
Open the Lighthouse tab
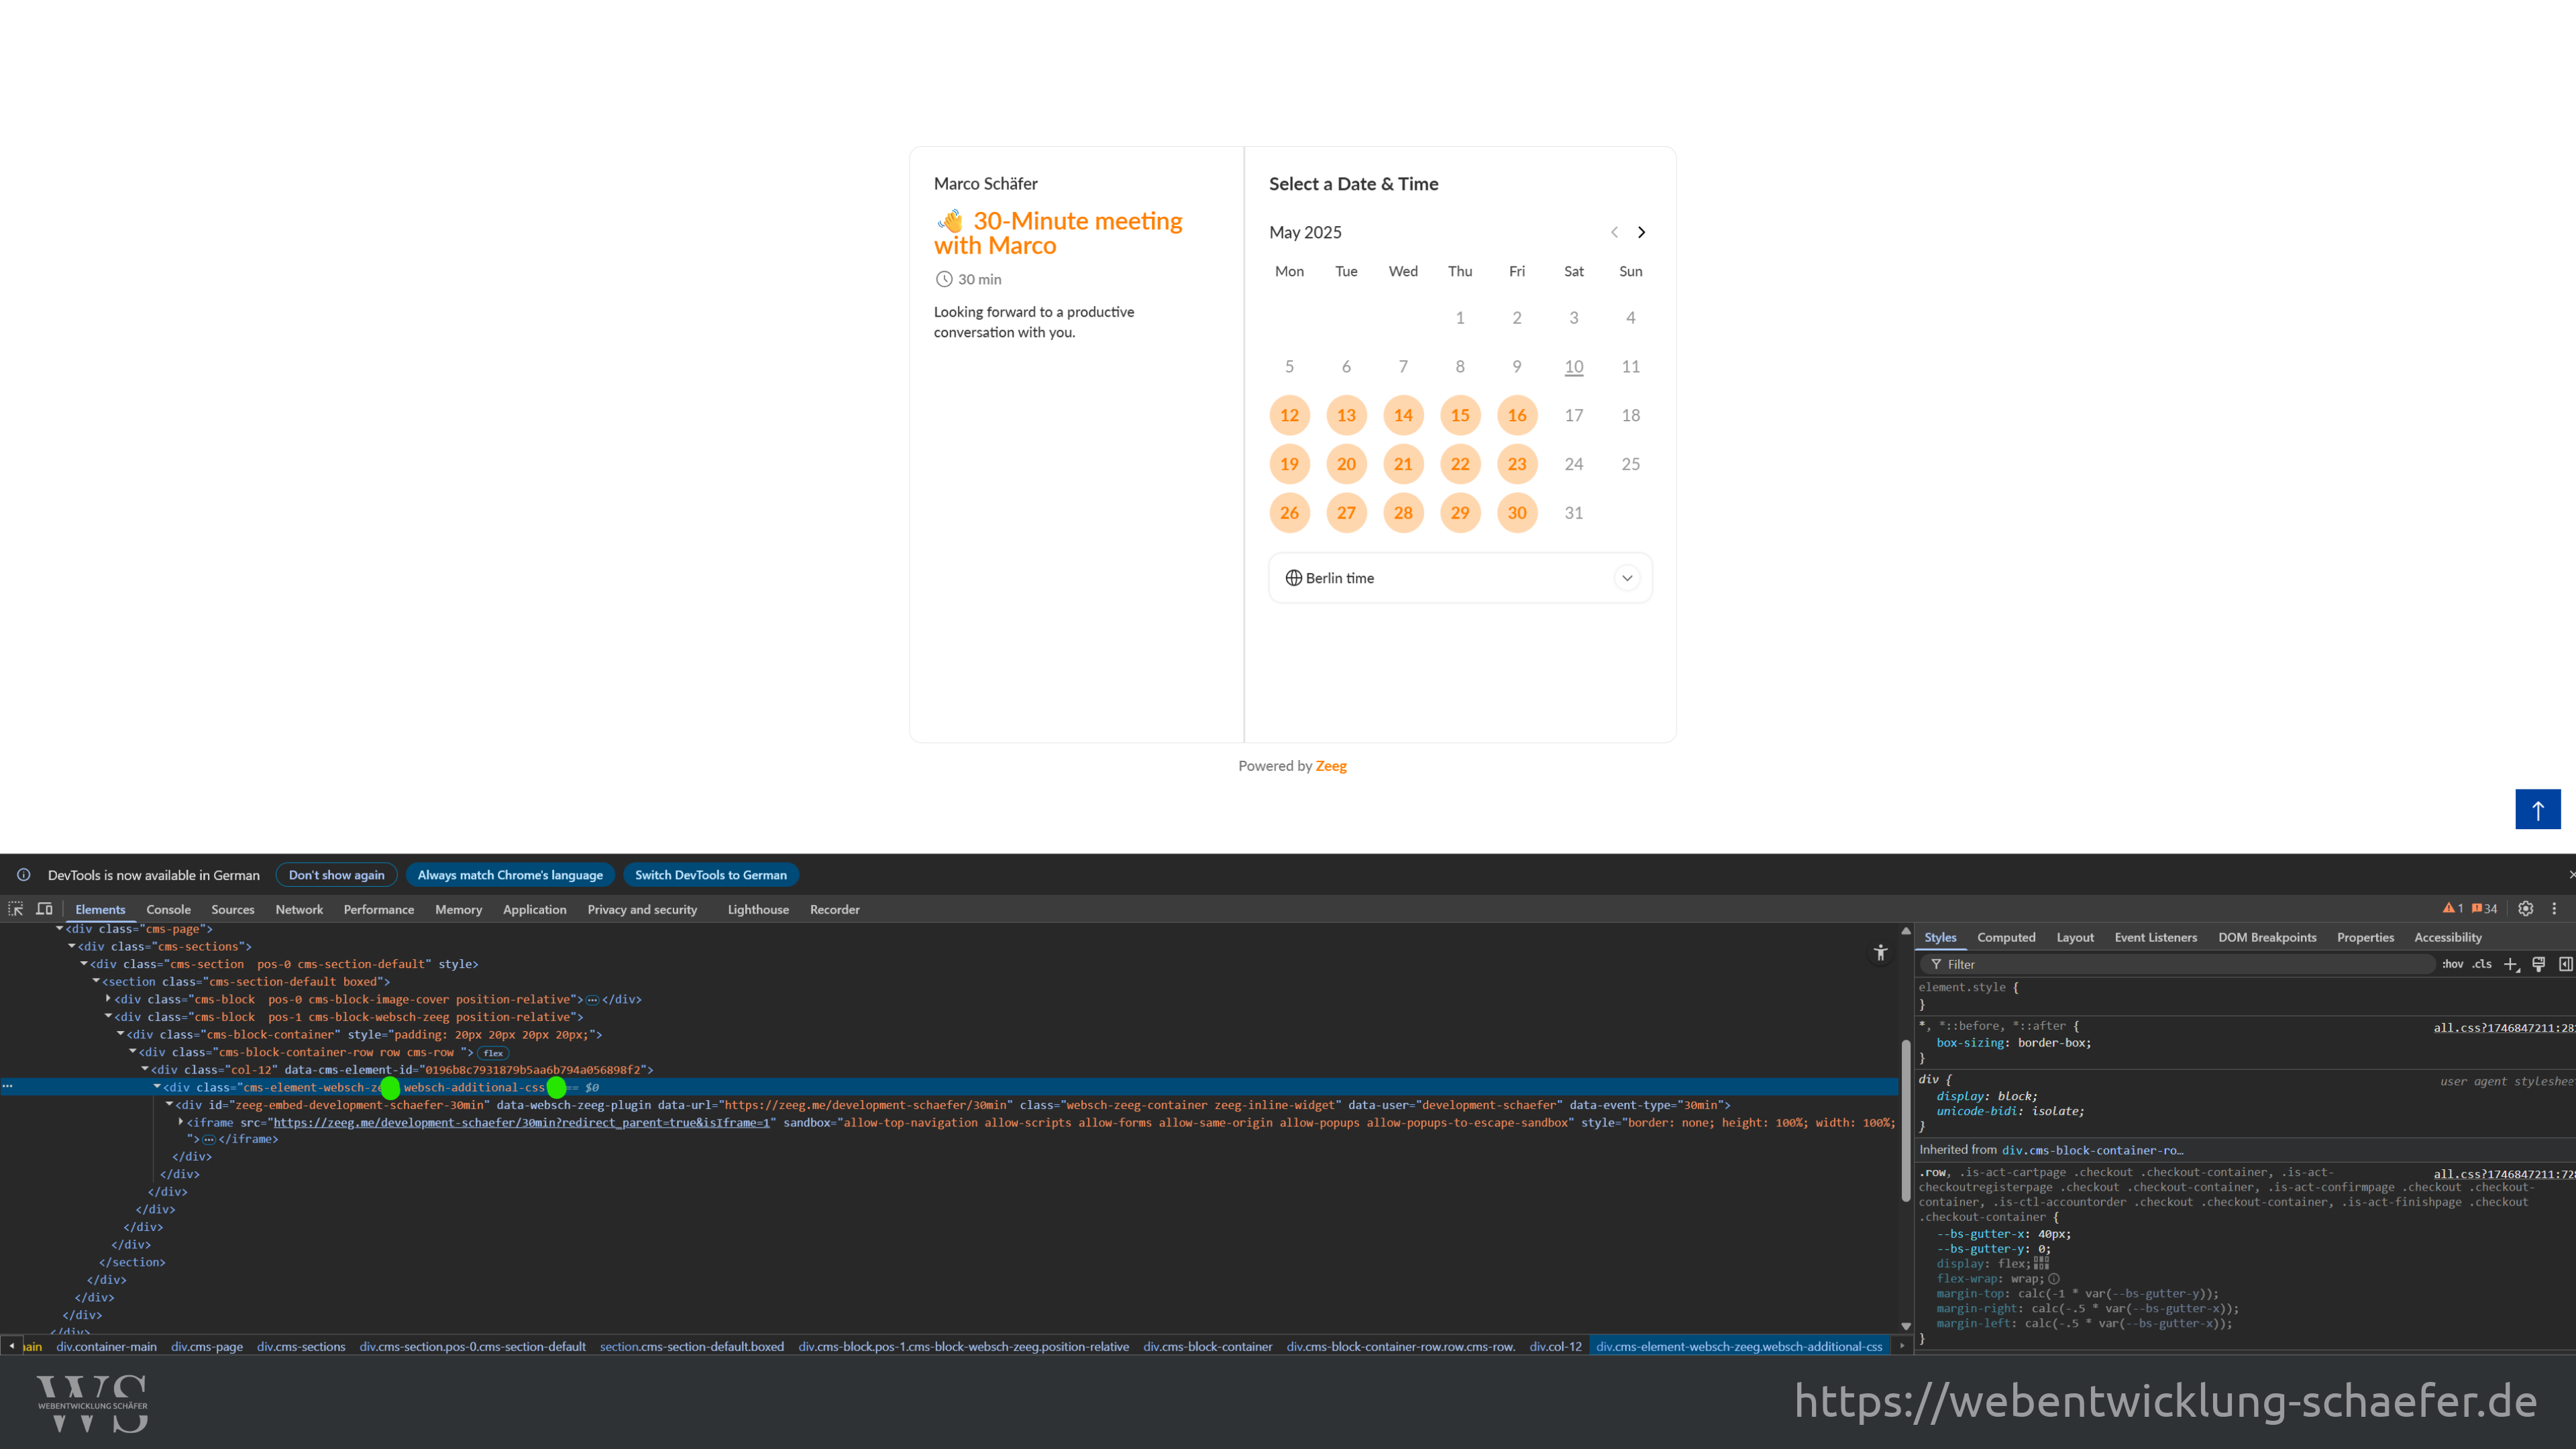(758, 909)
